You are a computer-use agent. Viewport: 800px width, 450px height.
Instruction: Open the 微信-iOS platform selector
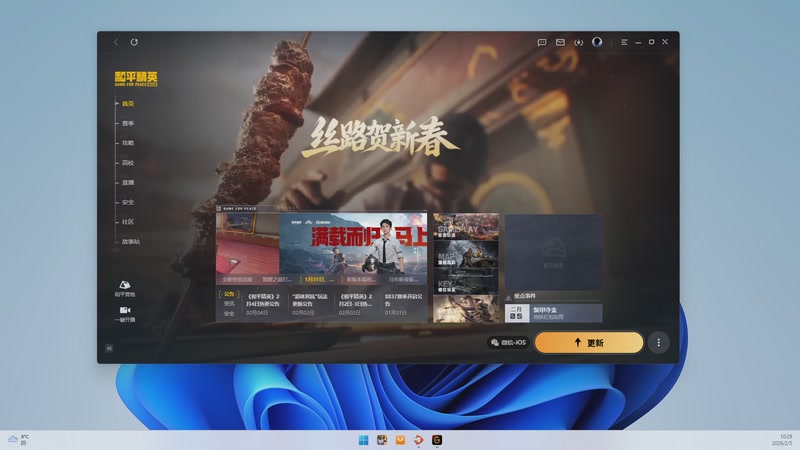point(508,342)
